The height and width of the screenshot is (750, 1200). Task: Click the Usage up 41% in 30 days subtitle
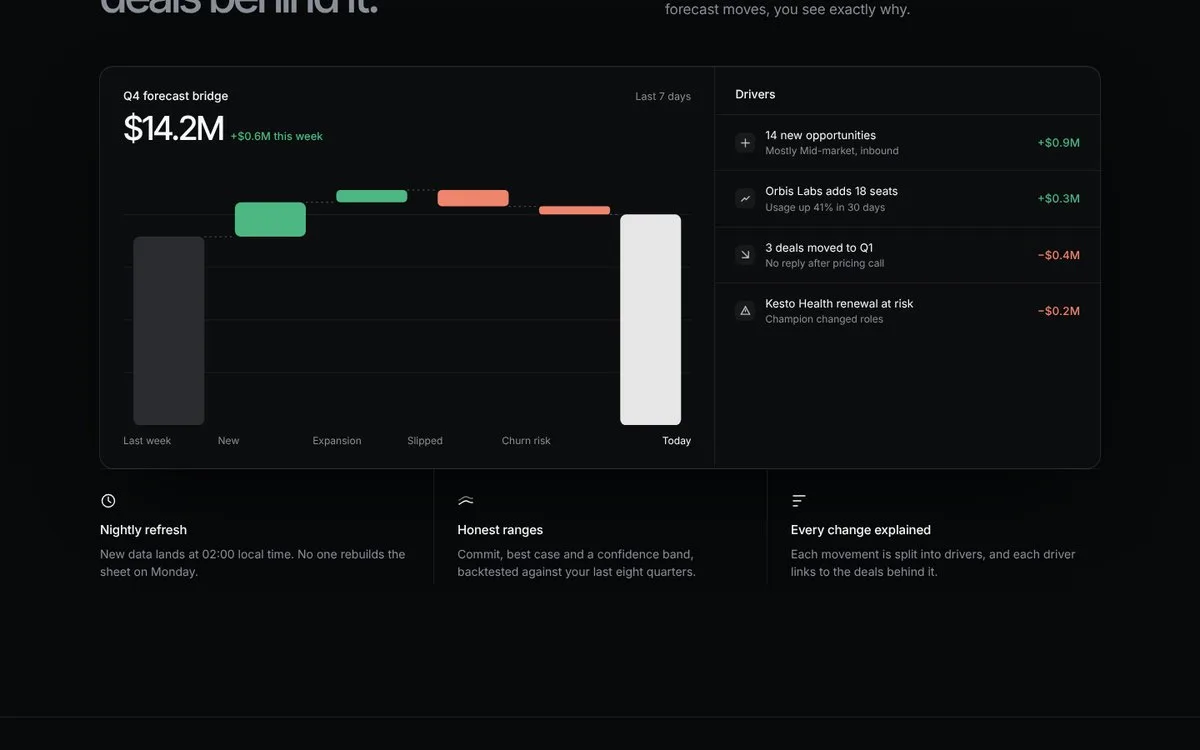click(825, 208)
